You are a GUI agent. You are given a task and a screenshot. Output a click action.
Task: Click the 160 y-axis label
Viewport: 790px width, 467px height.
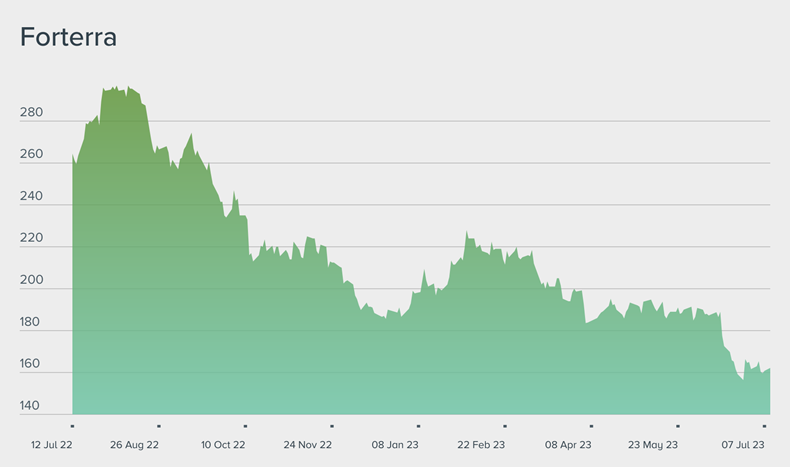[31, 365]
